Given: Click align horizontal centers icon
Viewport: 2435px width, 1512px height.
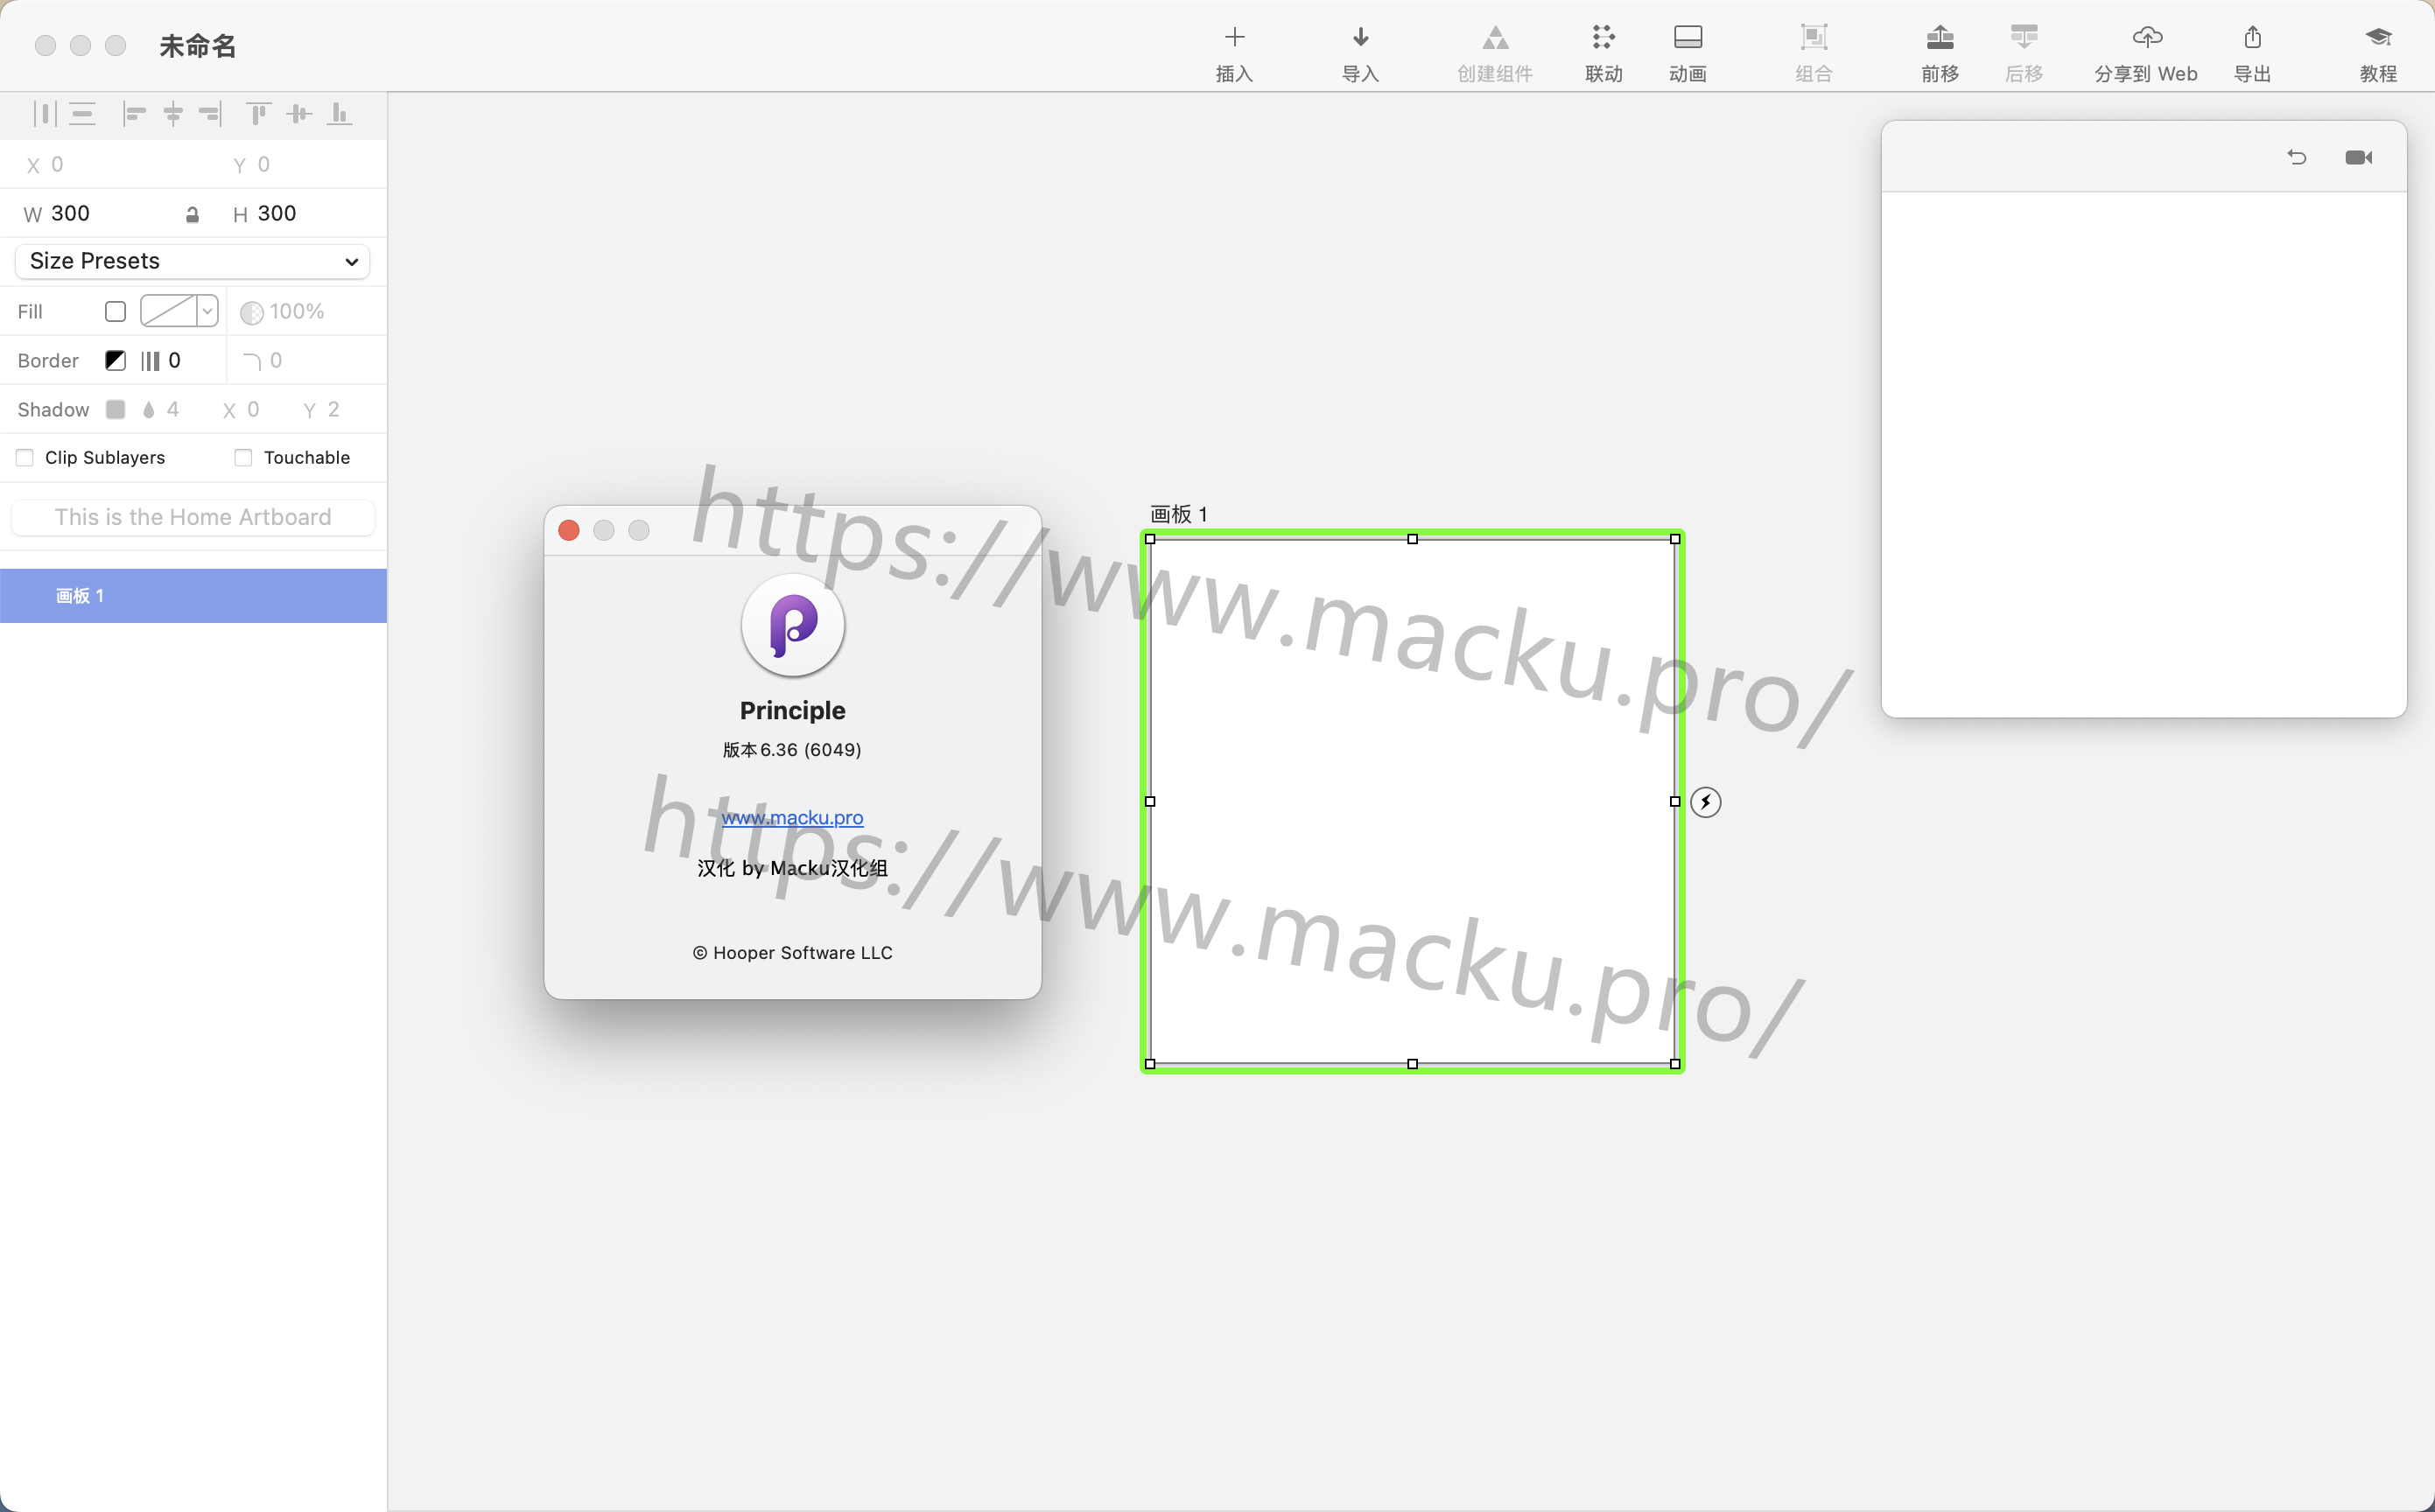Looking at the screenshot, I should 173,114.
